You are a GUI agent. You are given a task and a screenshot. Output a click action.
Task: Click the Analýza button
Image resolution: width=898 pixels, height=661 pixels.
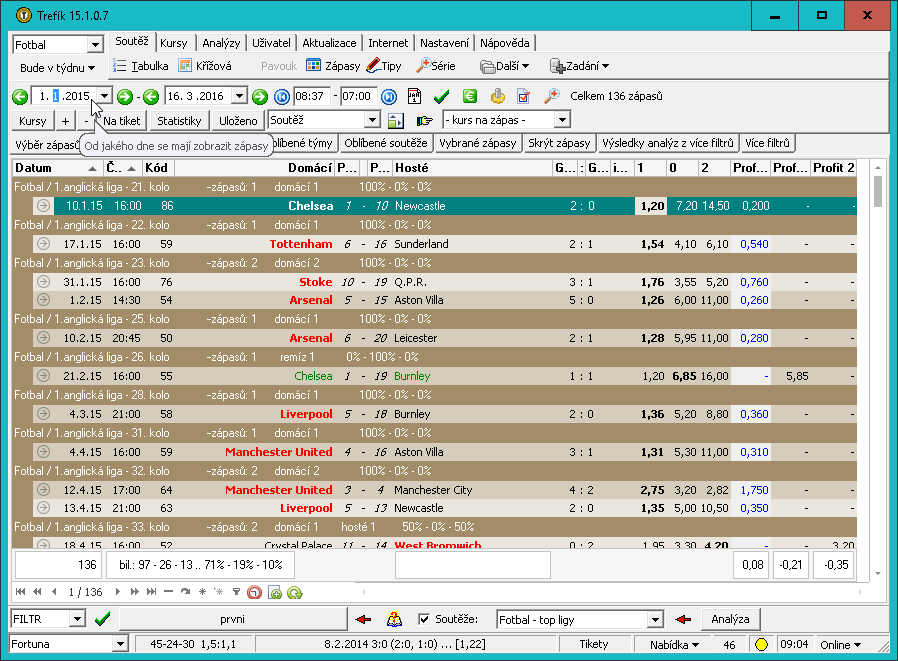click(730, 619)
